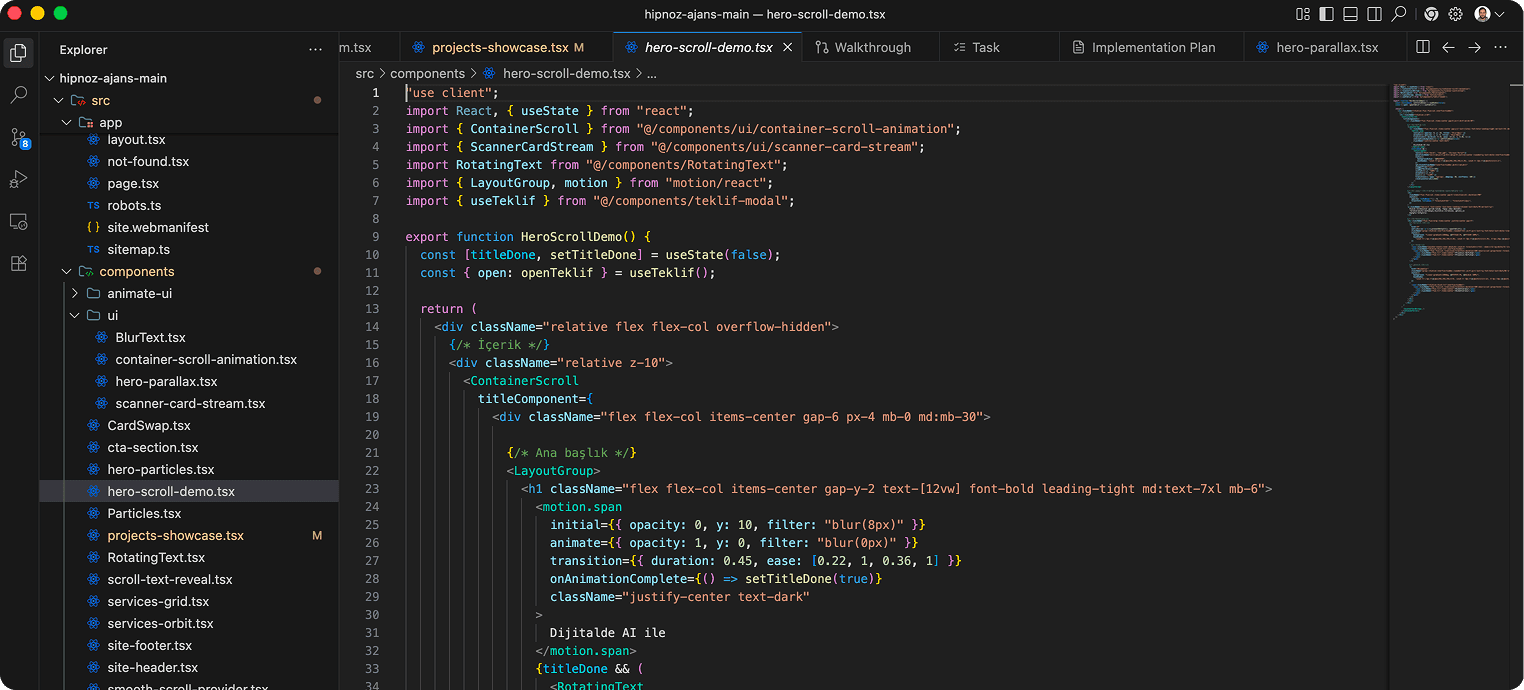Open the Search view in activity bar
Viewport: 1524px width, 690px height.
[18, 96]
